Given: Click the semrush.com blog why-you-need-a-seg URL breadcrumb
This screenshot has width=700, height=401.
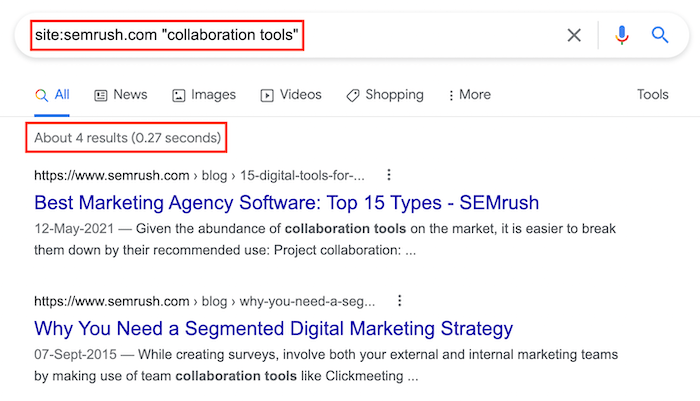Looking at the screenshot, I should (x=204, y=301).
